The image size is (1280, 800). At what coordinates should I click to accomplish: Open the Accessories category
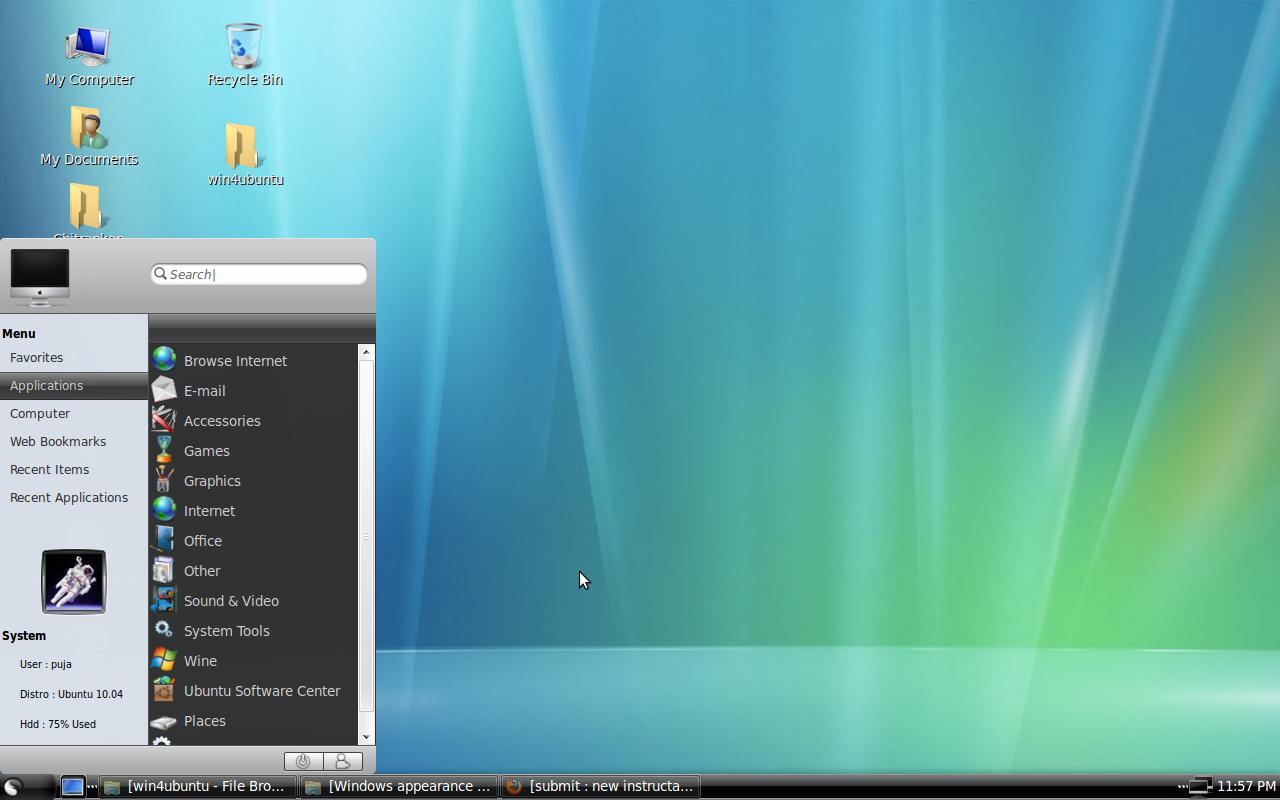point(222,420)
